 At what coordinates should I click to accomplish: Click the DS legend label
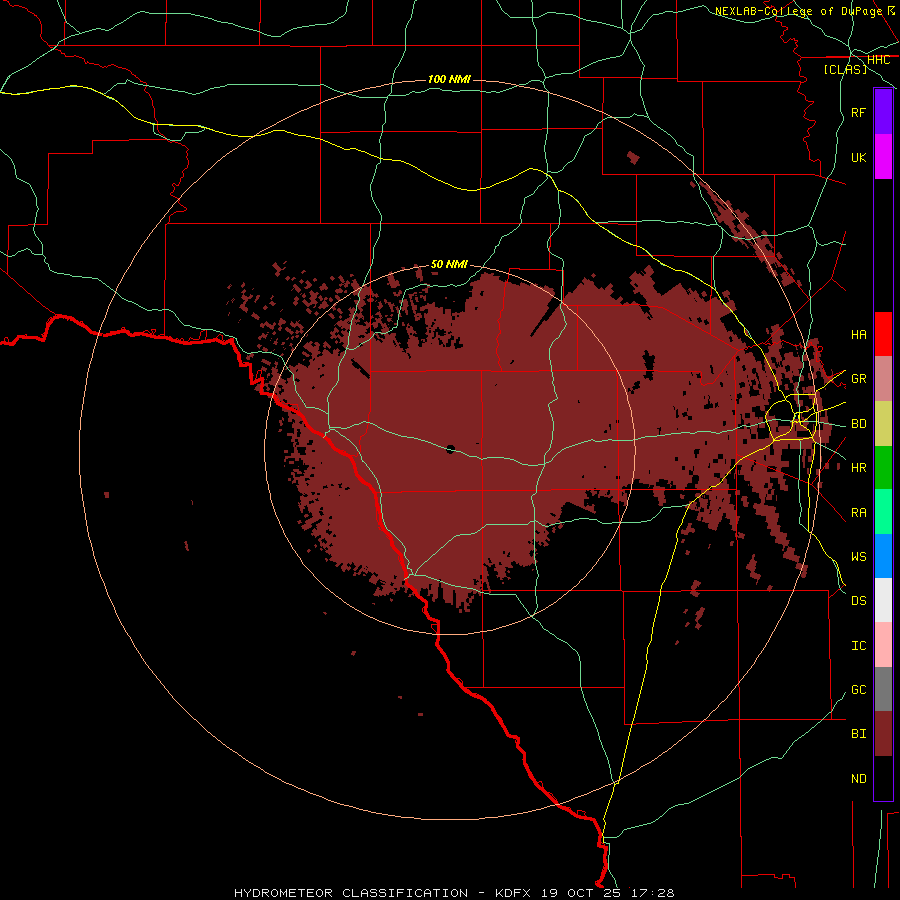click(859, 601)
